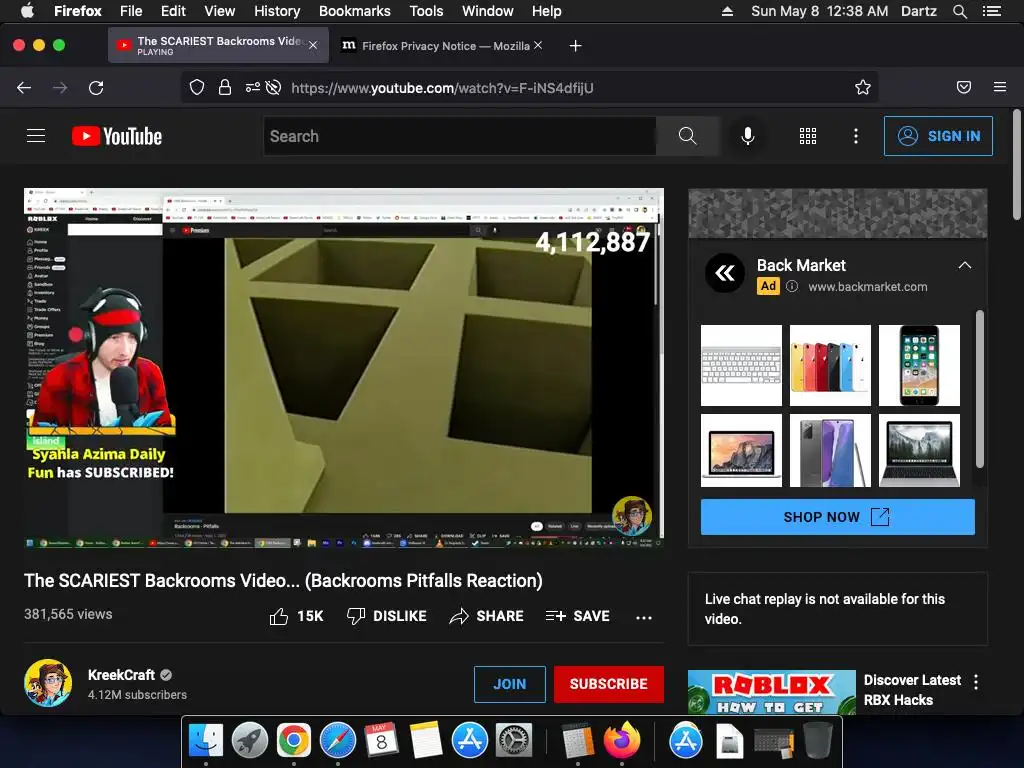Open the colorful iPhones ad thumbnail

pyautogui.click(x=830, y=365)
